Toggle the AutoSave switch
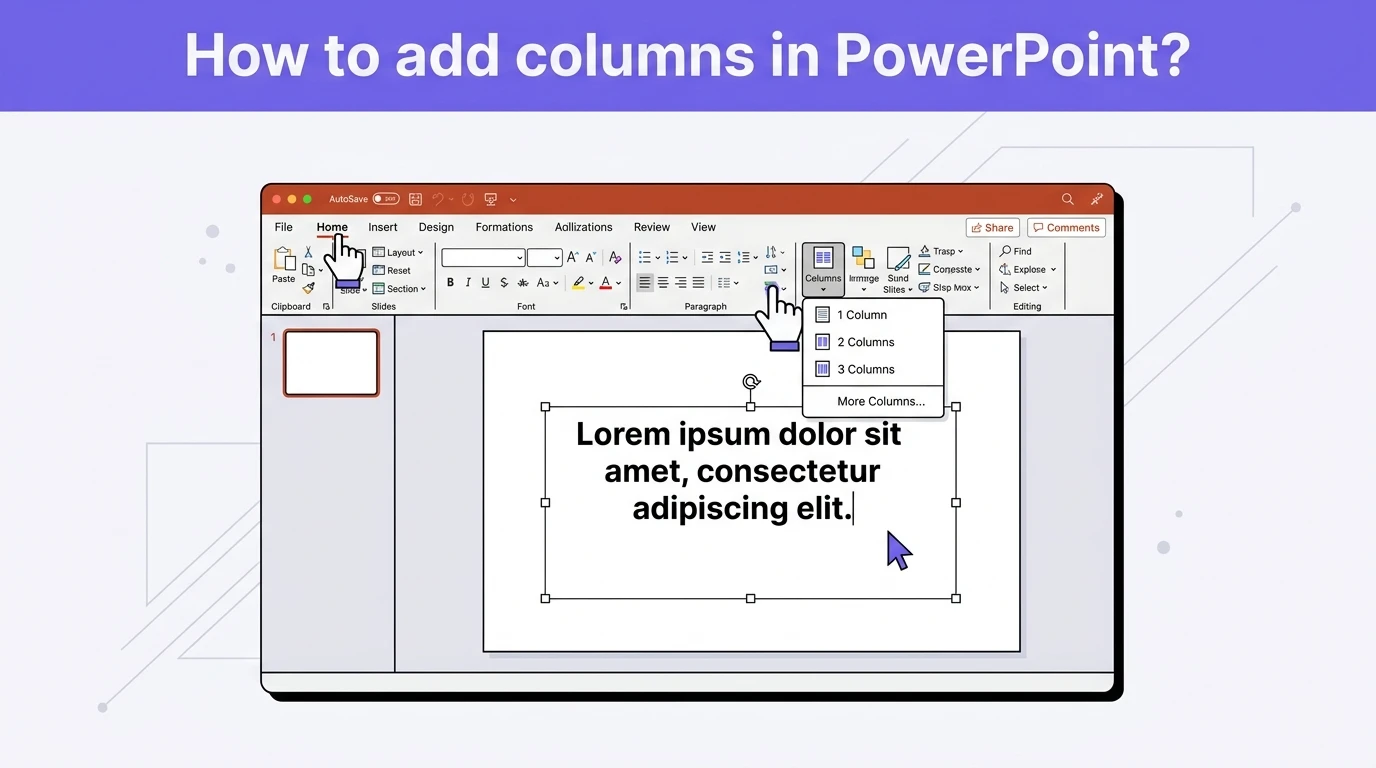 (385, 198)
